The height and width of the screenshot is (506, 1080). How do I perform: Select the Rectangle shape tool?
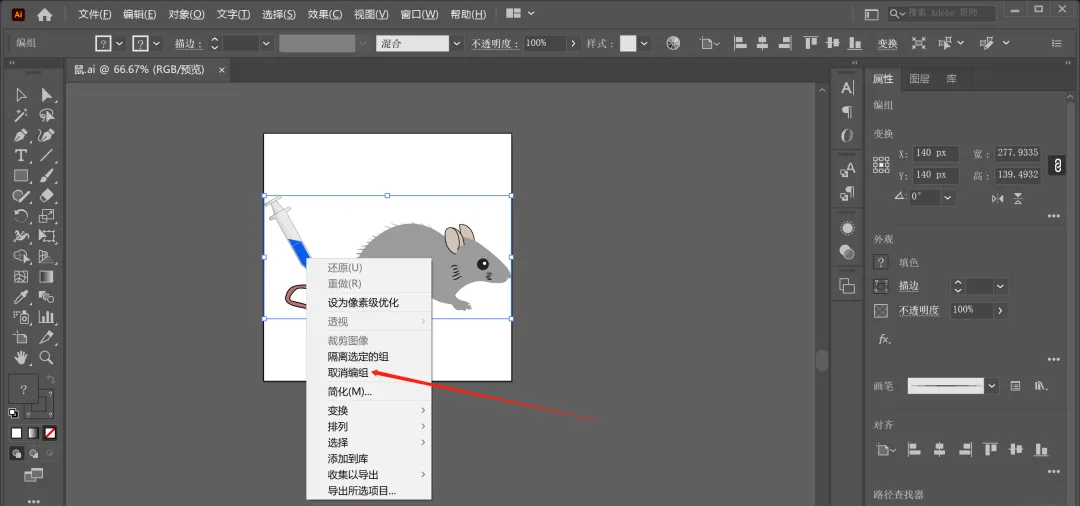(x=21, y=176)
